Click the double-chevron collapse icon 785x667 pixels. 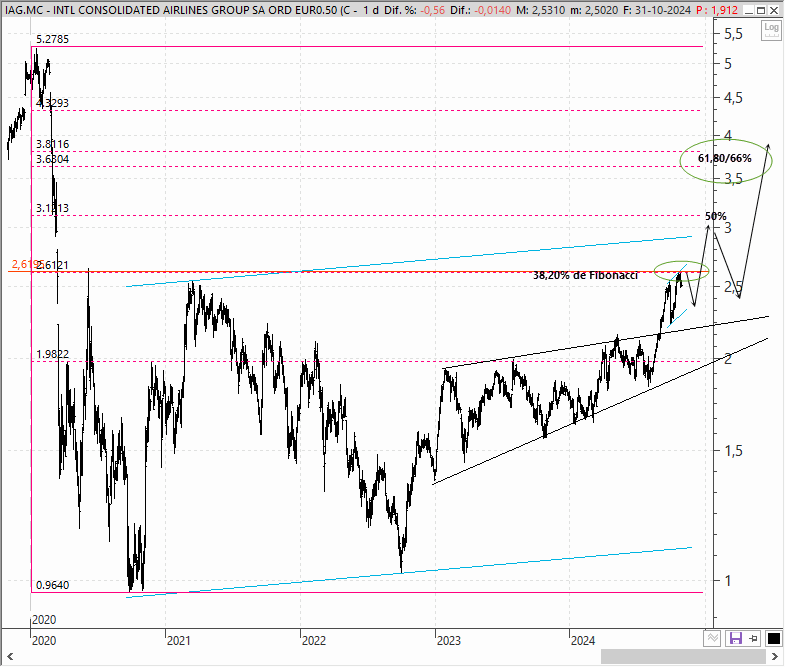(712, 638)
